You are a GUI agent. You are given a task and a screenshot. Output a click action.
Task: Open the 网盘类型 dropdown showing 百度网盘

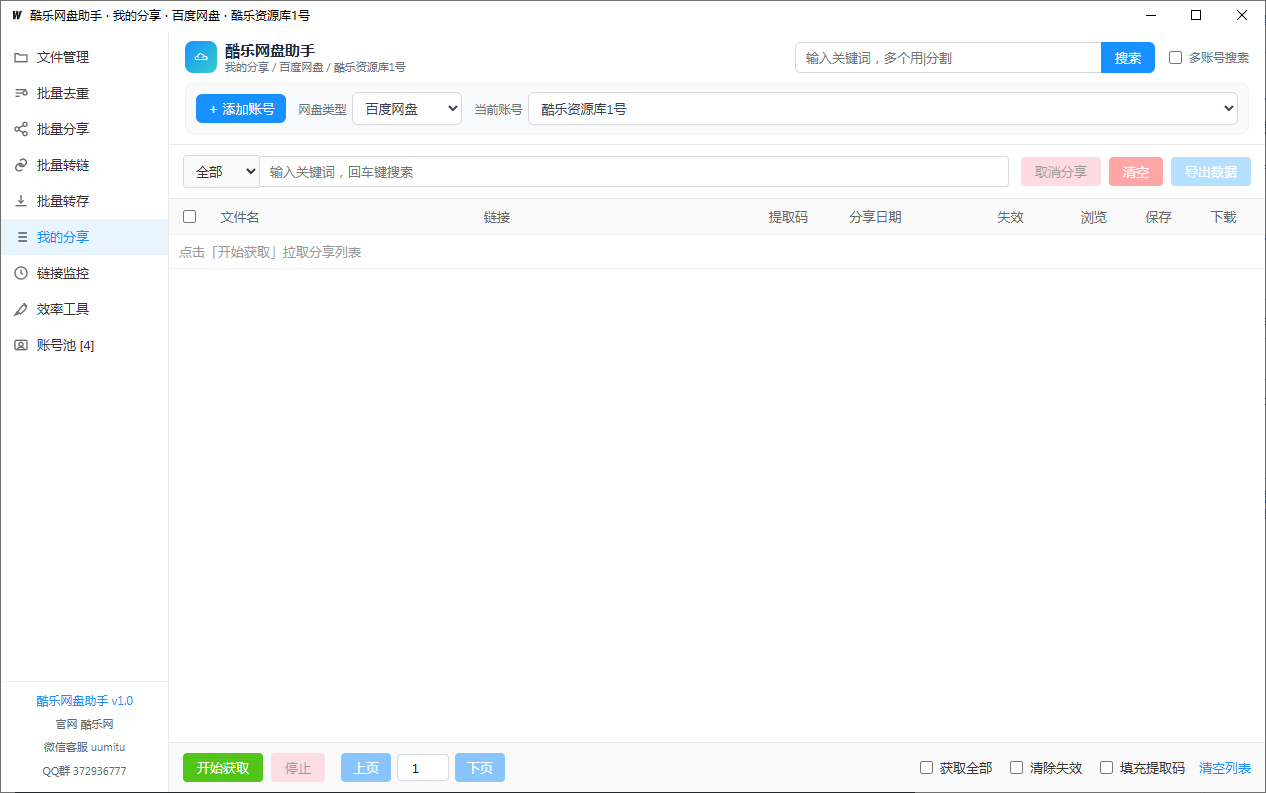(407, 109)
